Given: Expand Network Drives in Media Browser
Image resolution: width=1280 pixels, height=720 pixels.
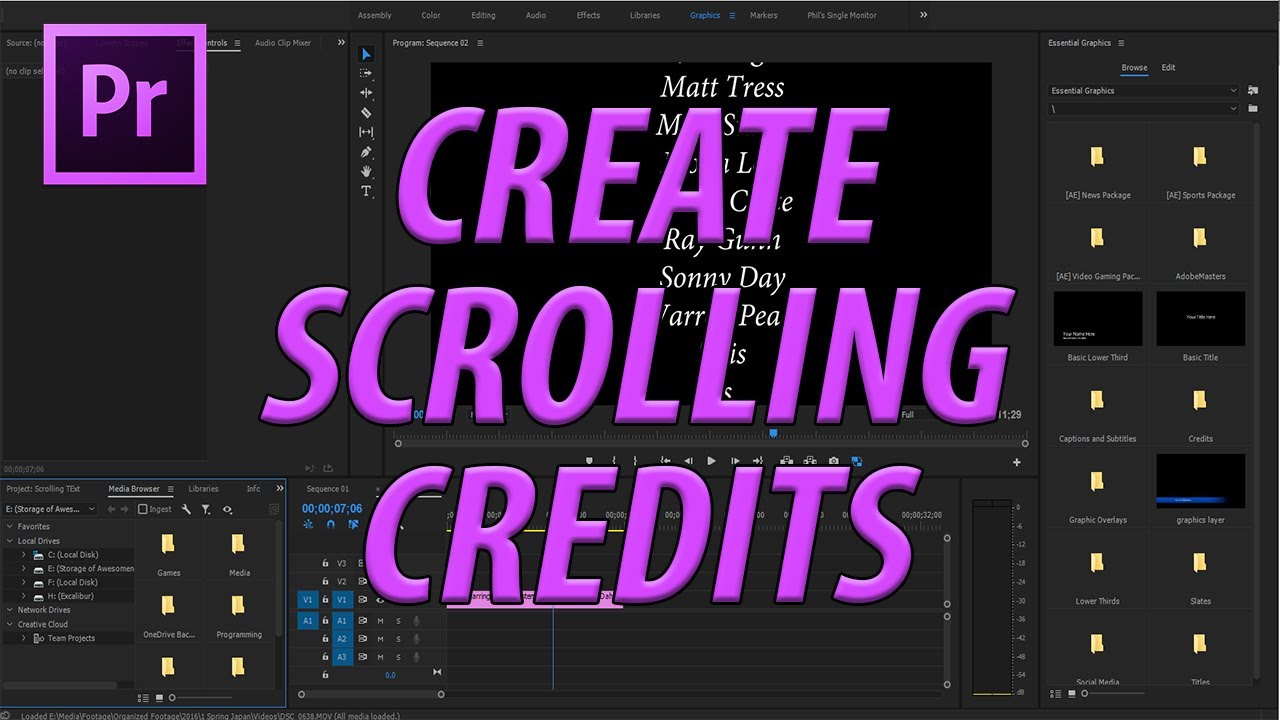Looking at the screenshot, I should tap(8, 610).
